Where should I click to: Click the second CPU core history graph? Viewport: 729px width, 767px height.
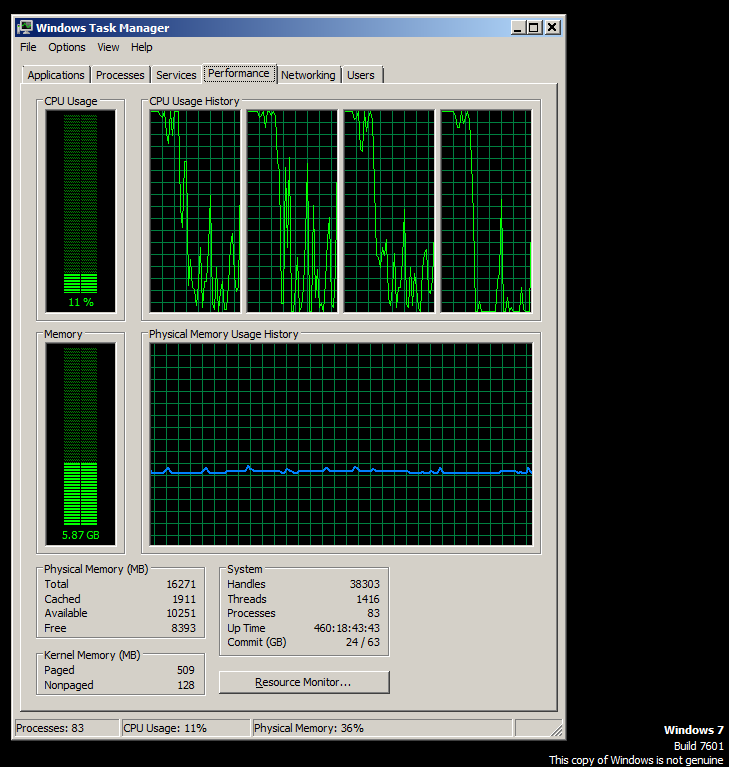[292, 211]
